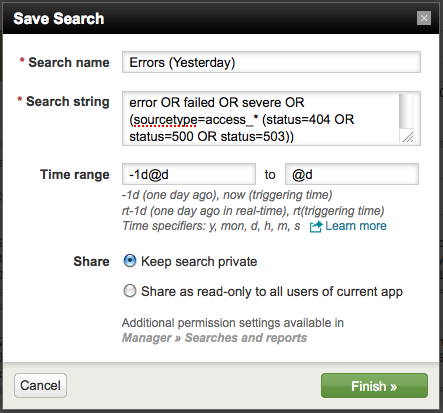Click the time range end field @d
443x413 pixels.
pos(352,174)
